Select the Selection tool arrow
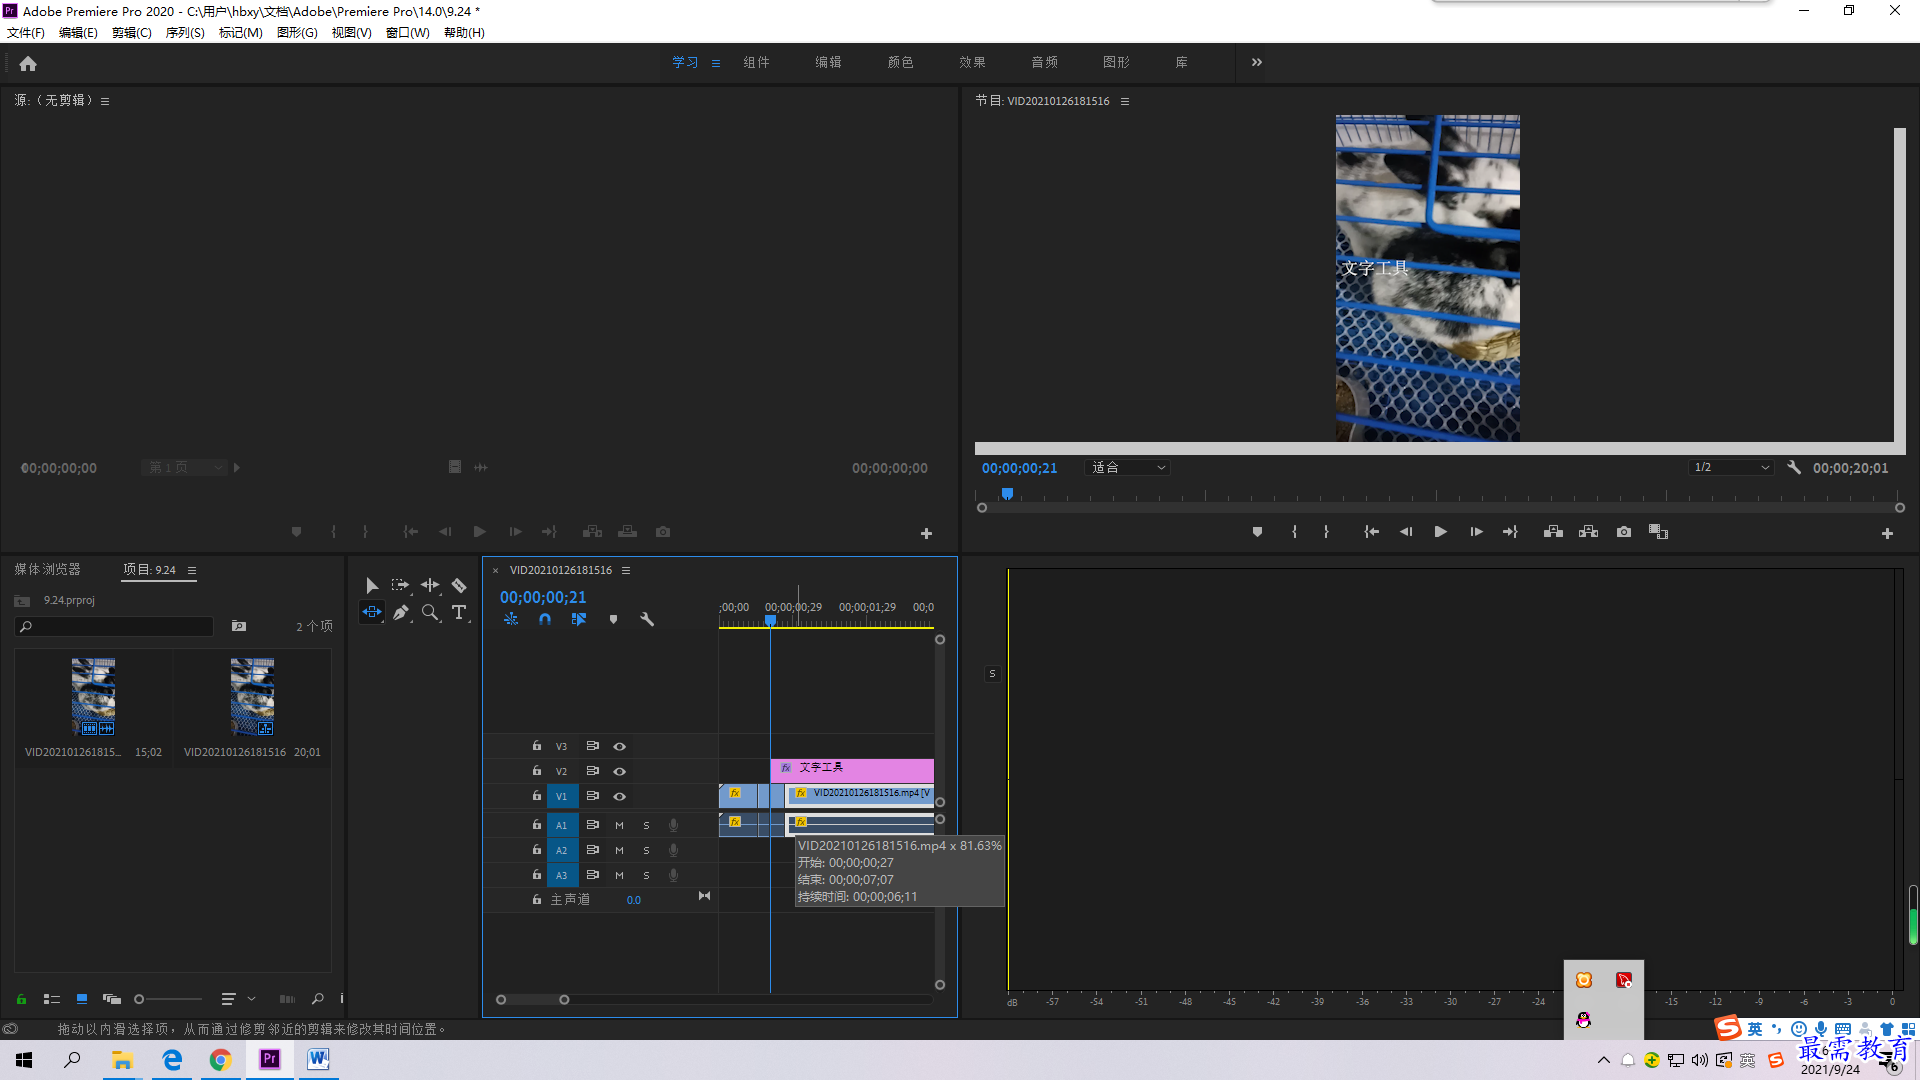The width and height of the screenshot is (1920, 1080). 372,585
